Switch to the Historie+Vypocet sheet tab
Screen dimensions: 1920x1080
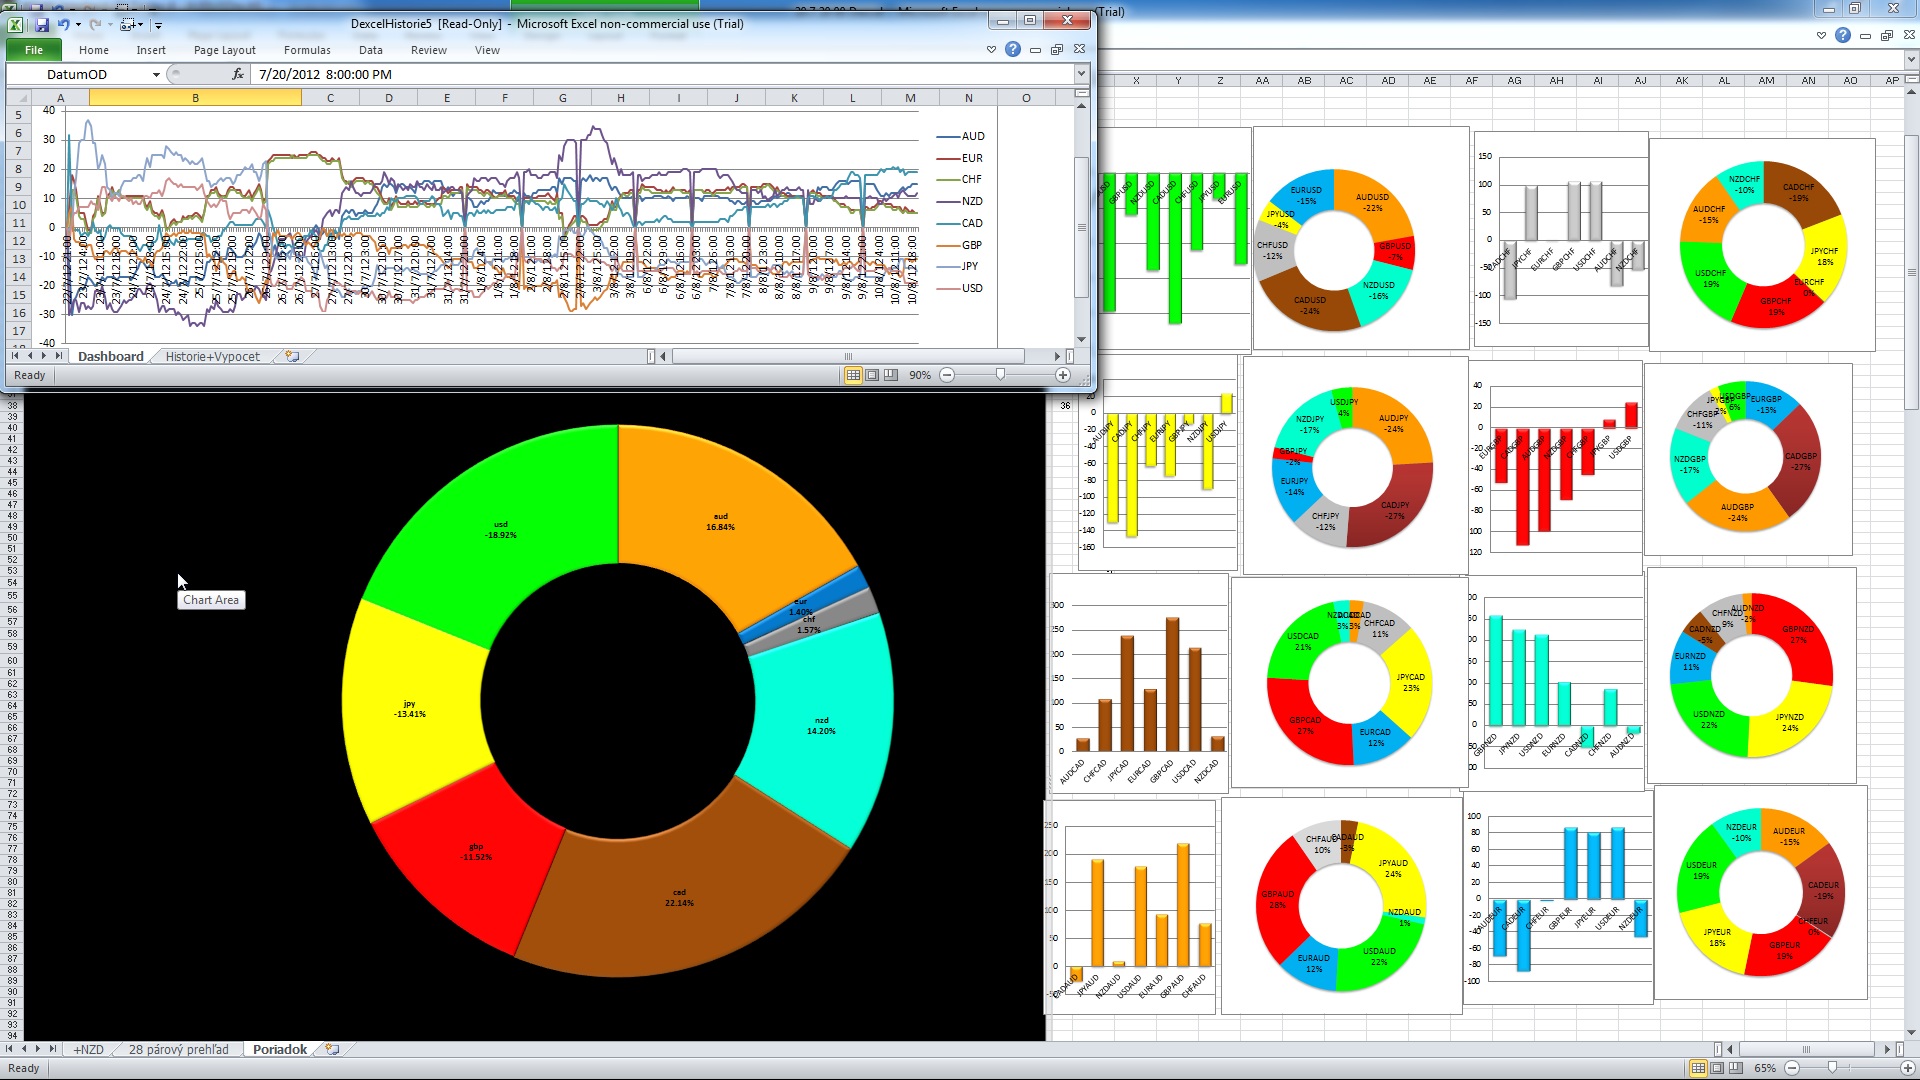[212, 356]
